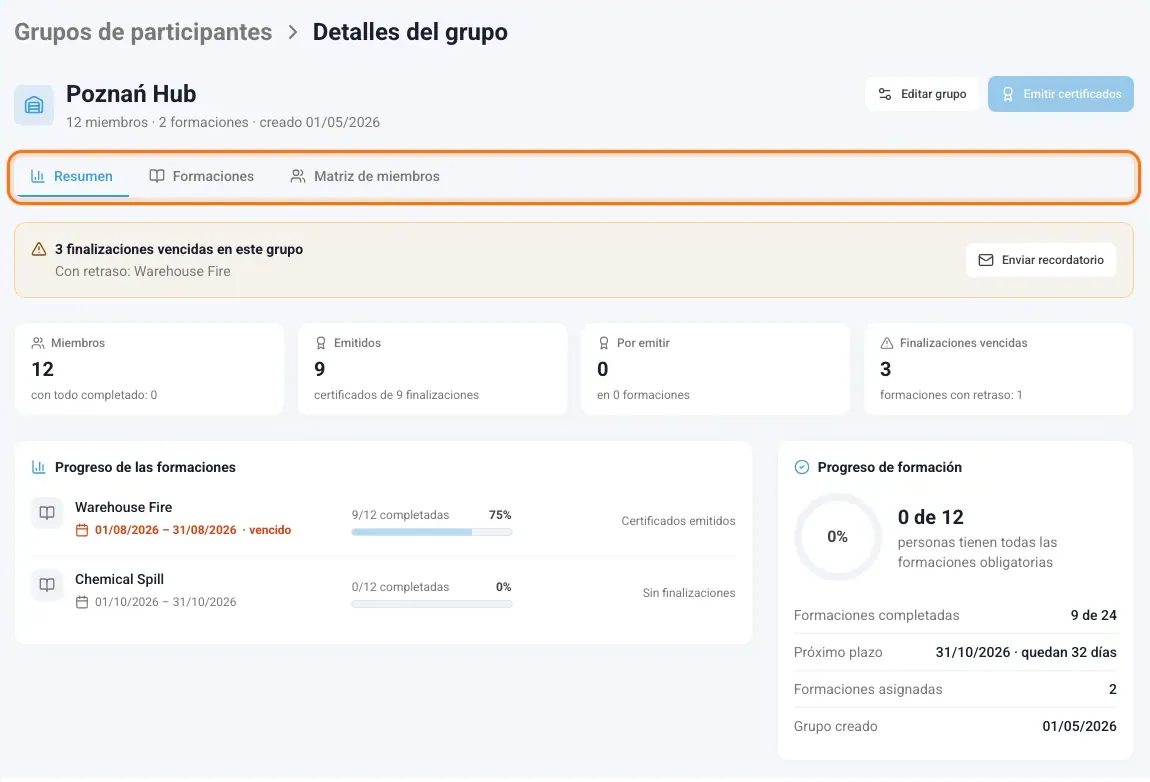
Task: Click check circle icon beside Progreso de formación
Action: pos(802,467)
